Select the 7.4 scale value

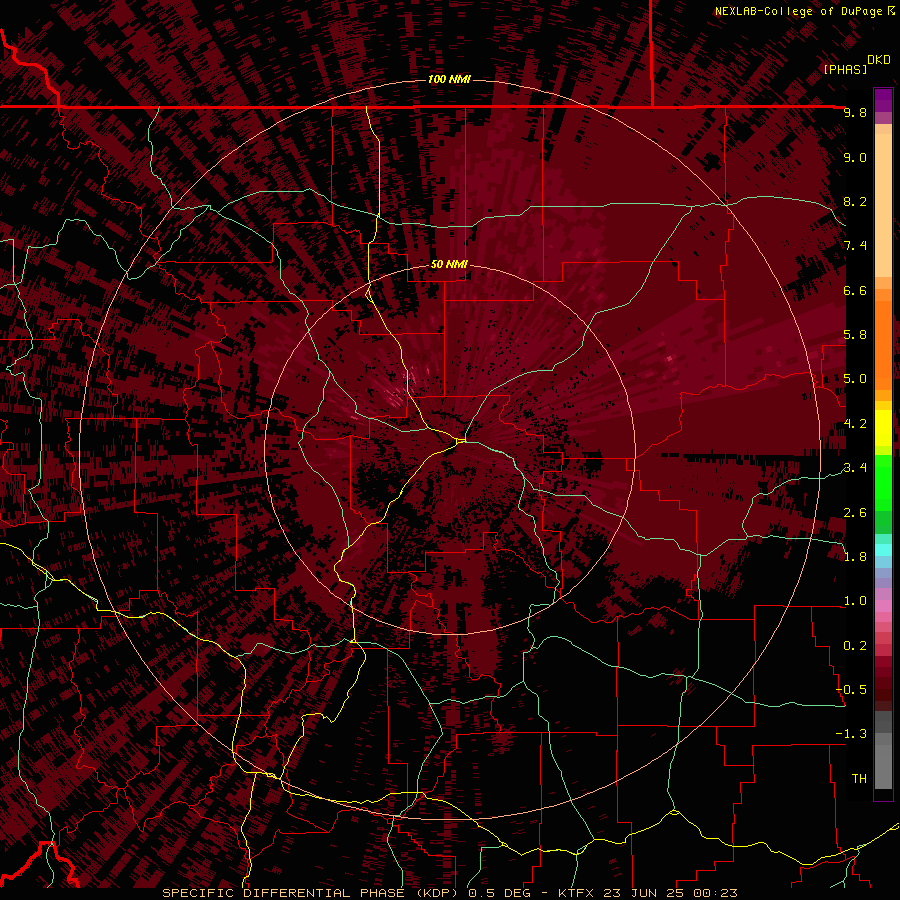point(855,246)
